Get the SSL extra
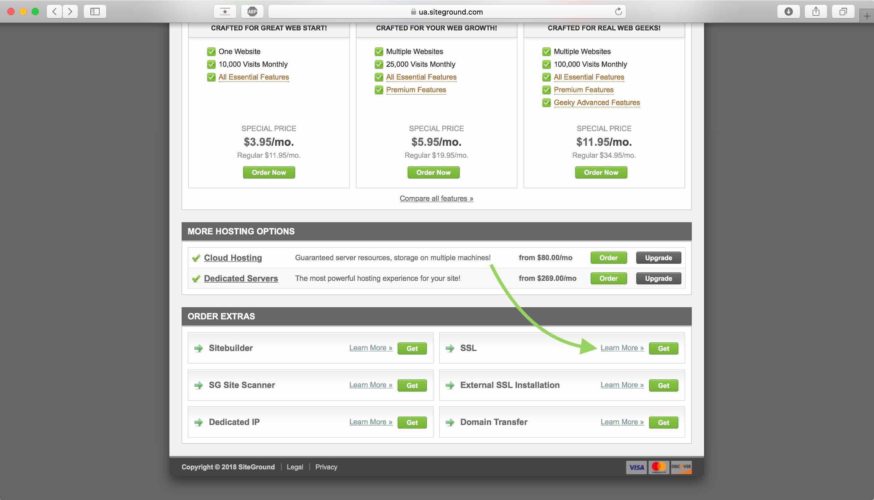874x500 pixels. 663,348
